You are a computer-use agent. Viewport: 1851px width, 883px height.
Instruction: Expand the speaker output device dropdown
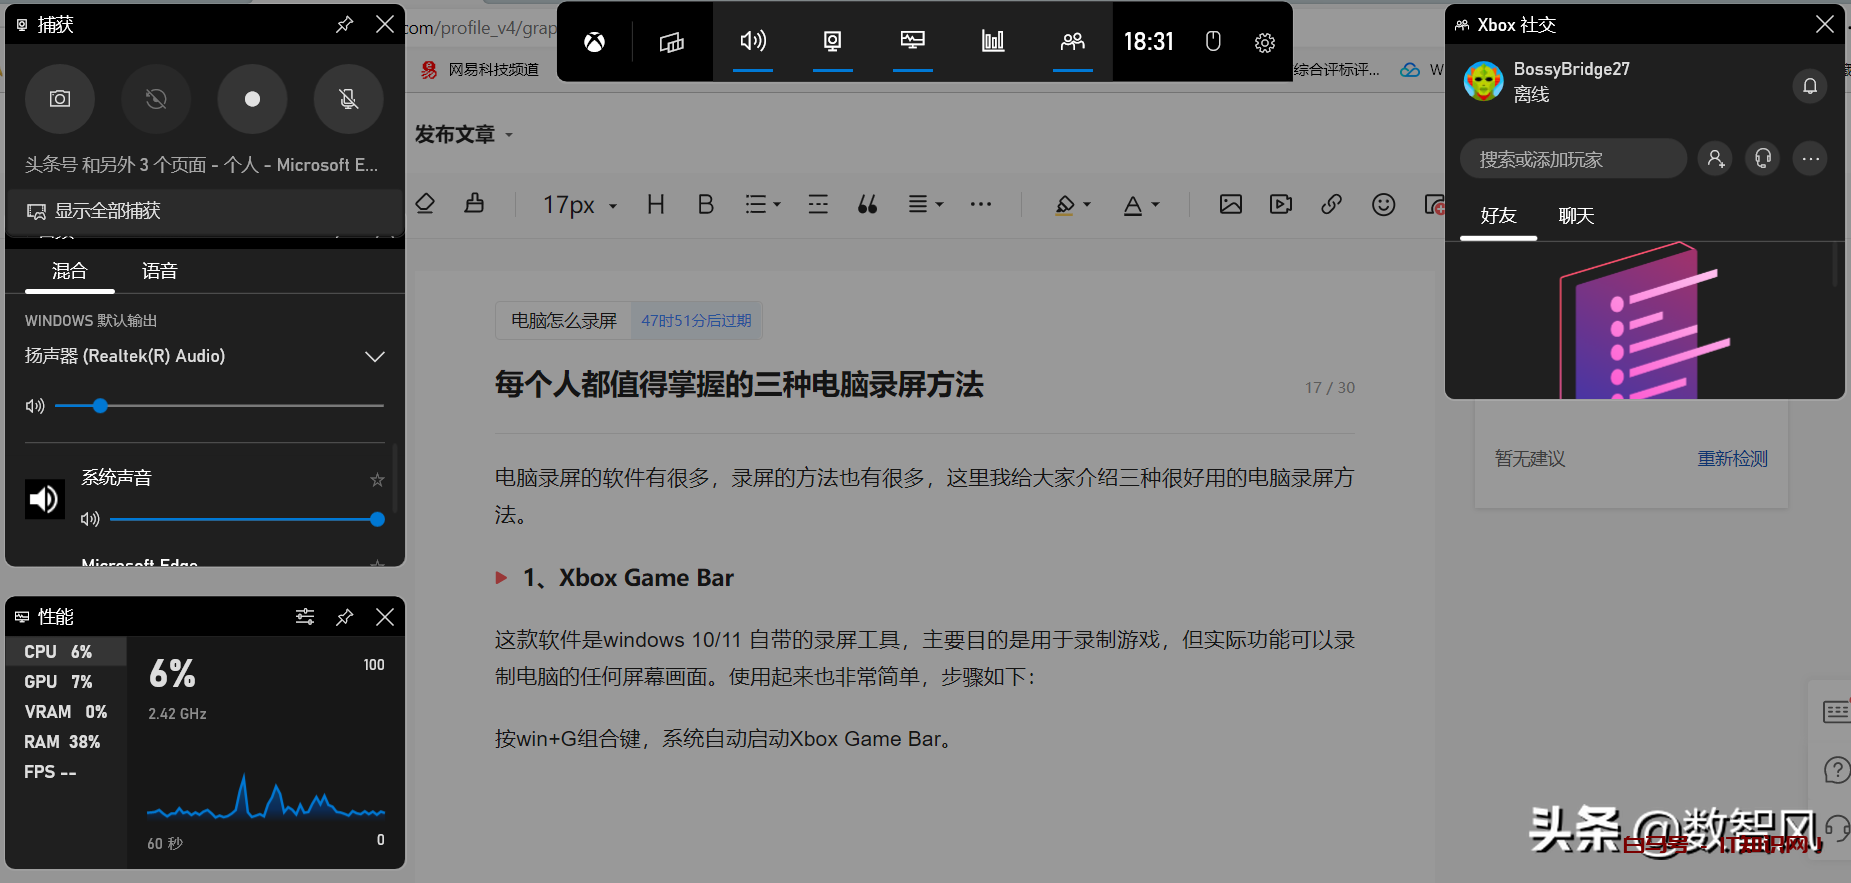click(x=374, y=357)
